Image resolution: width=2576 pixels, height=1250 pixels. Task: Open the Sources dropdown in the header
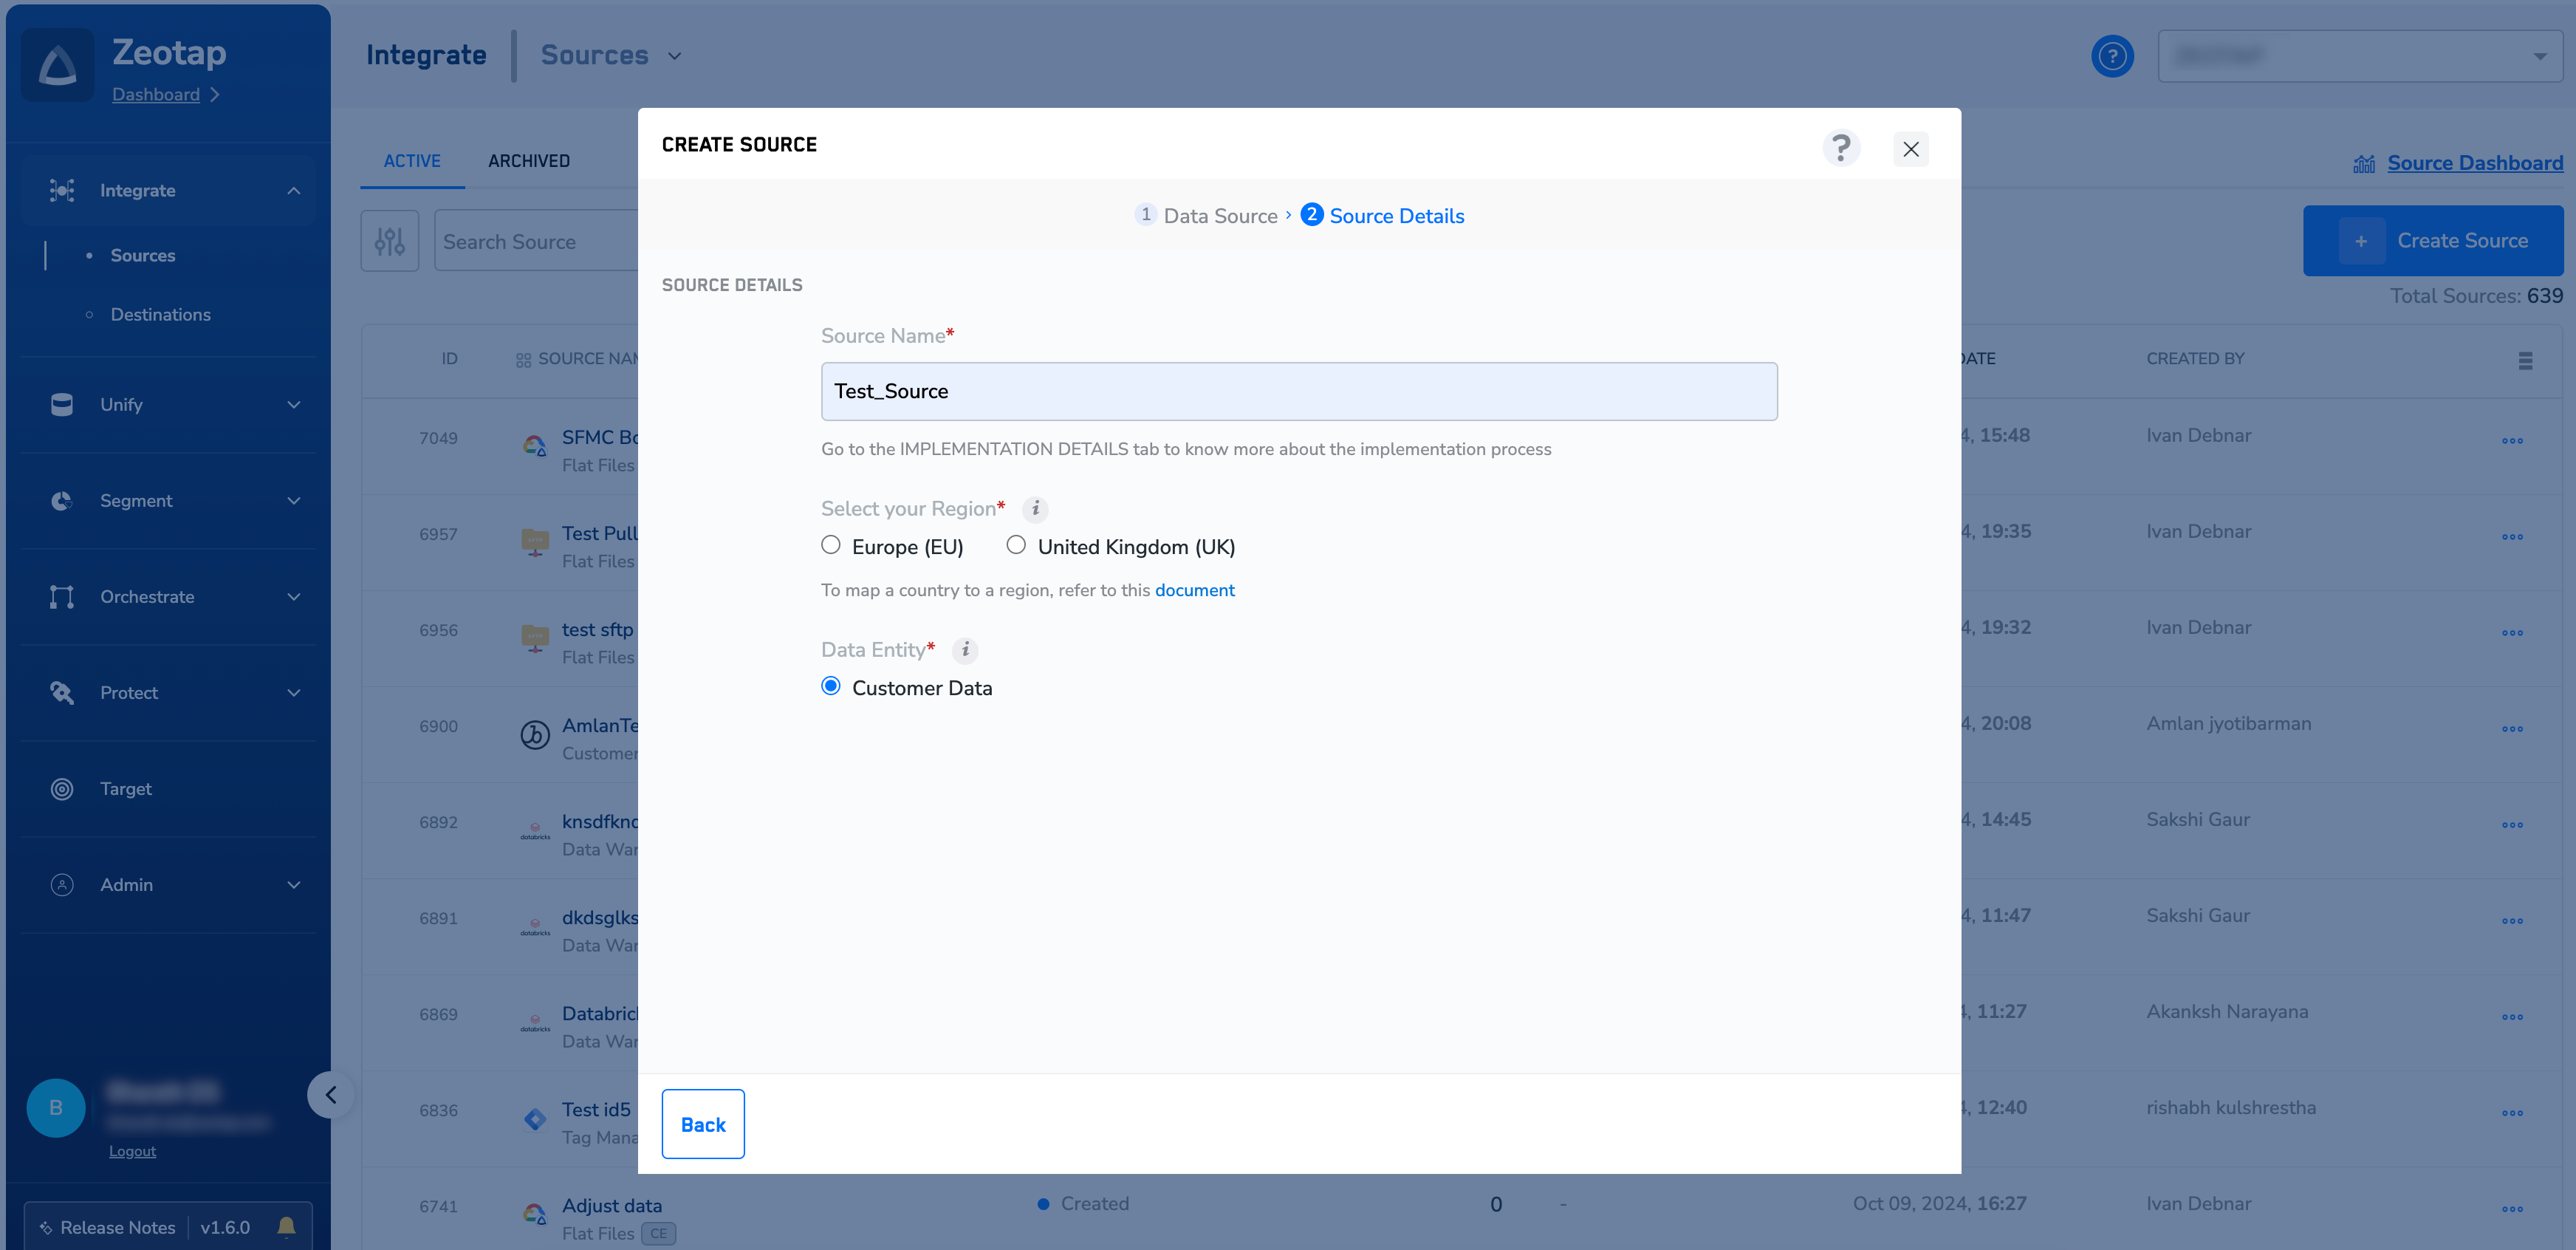(x=611, y=56)
